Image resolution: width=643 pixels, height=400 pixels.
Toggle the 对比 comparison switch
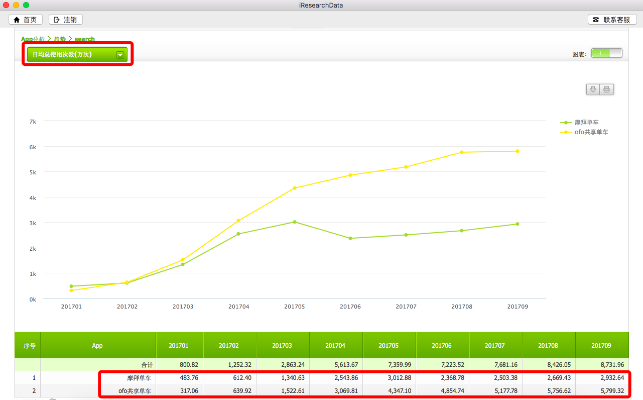pyautogui.click(x=606, y=55)
